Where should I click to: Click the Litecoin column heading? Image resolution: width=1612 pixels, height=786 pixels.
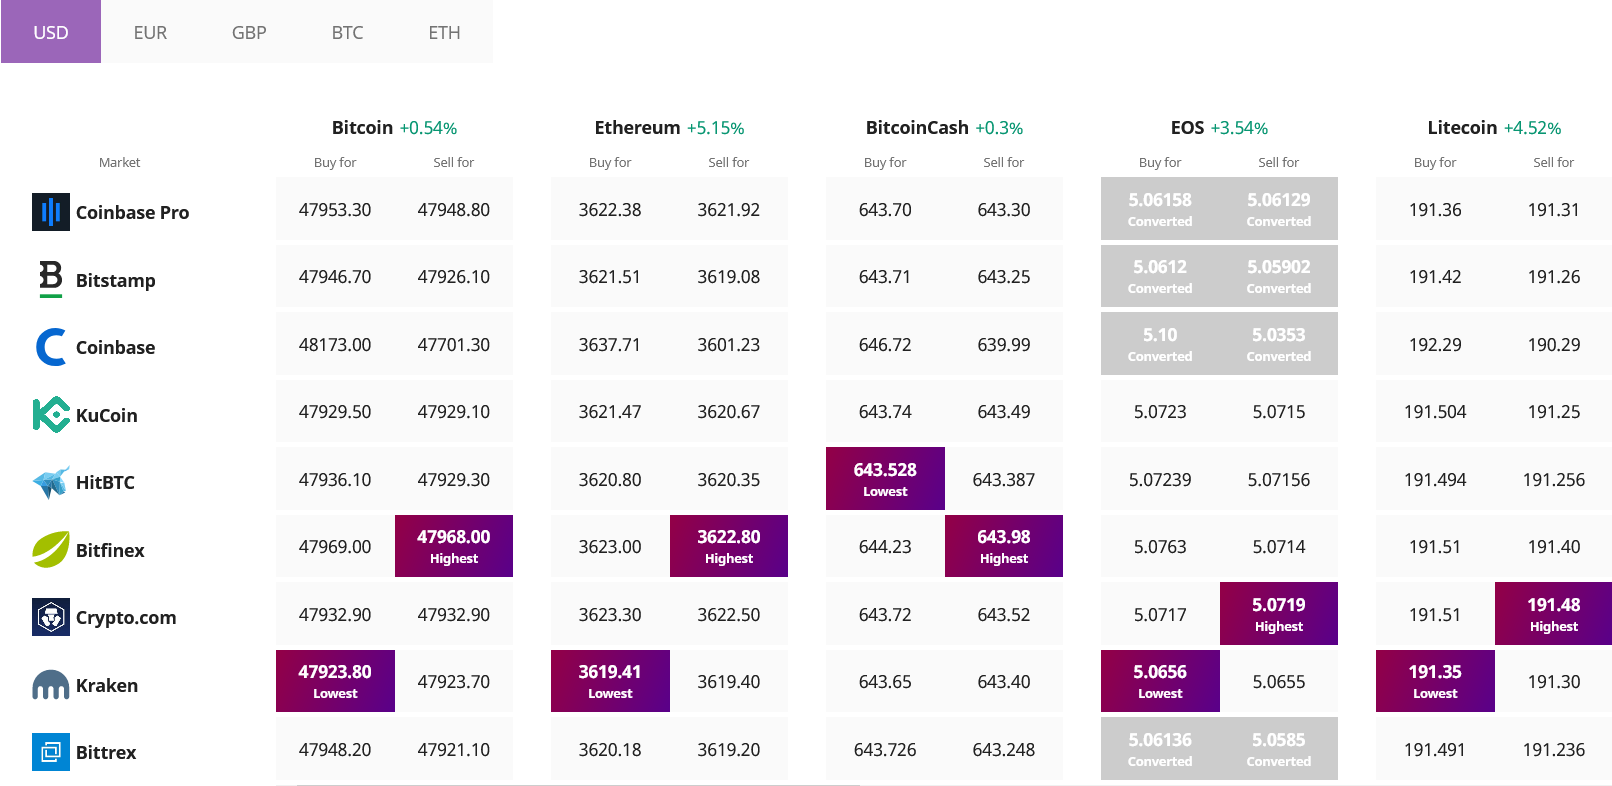pos(1462,128)
